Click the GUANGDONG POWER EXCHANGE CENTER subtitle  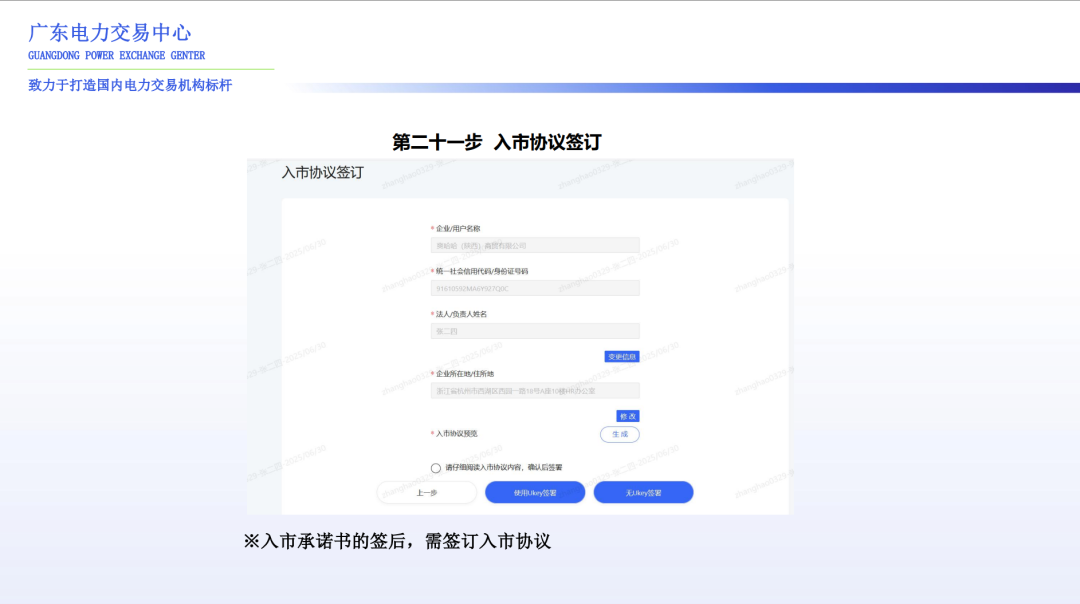[117, 55]
